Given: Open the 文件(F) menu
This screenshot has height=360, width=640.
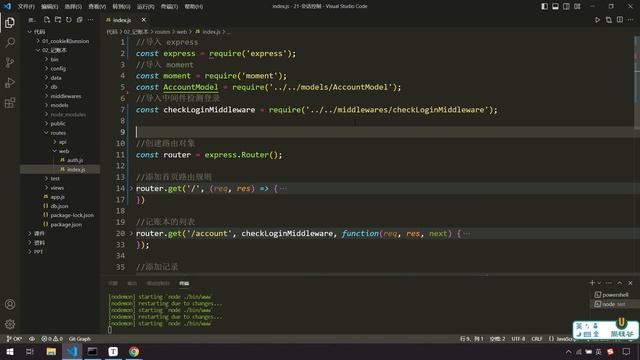Looking at the screenshot, I should pos(26,7).
